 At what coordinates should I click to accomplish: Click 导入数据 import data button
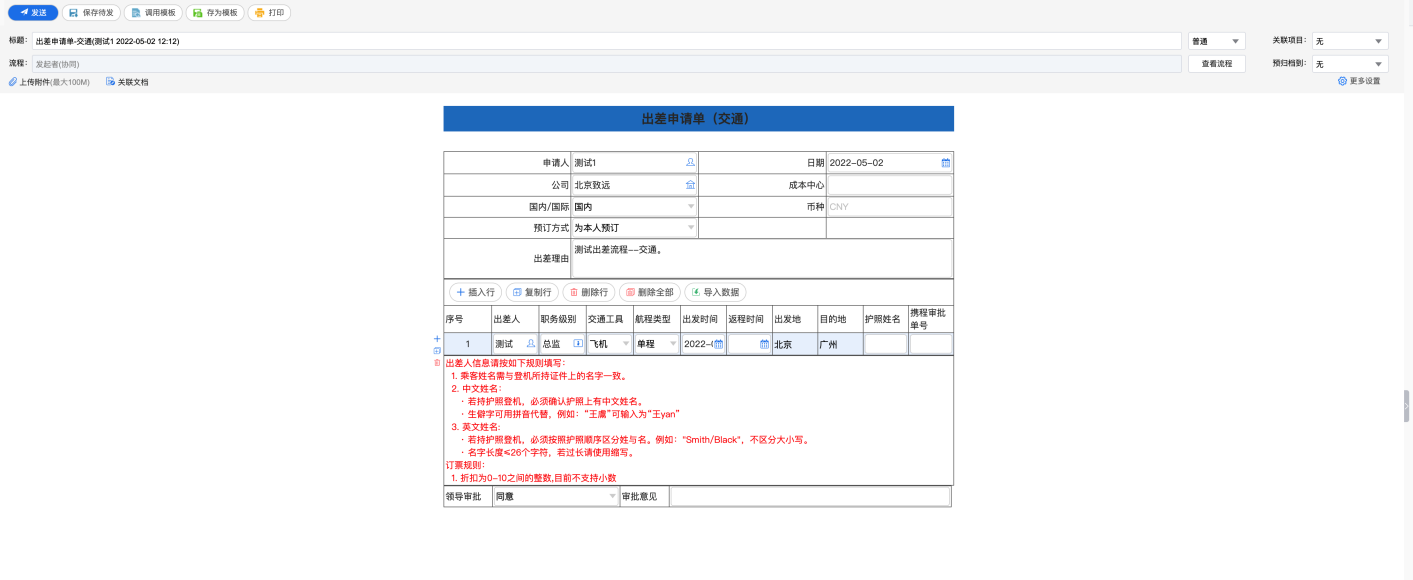tap(715, 292)
